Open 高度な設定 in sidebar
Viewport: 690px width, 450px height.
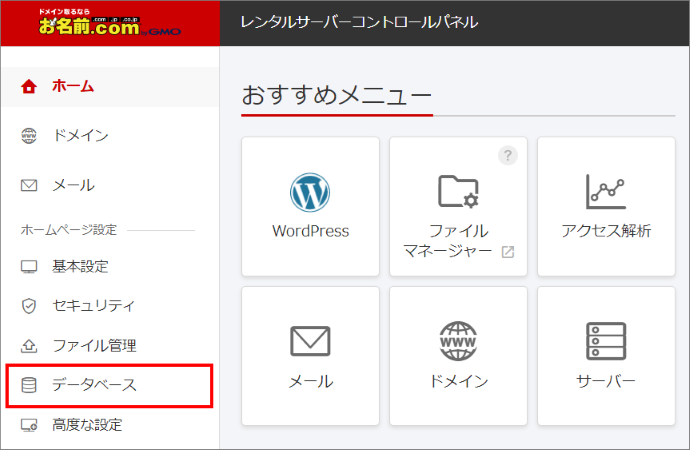(87, 424)
